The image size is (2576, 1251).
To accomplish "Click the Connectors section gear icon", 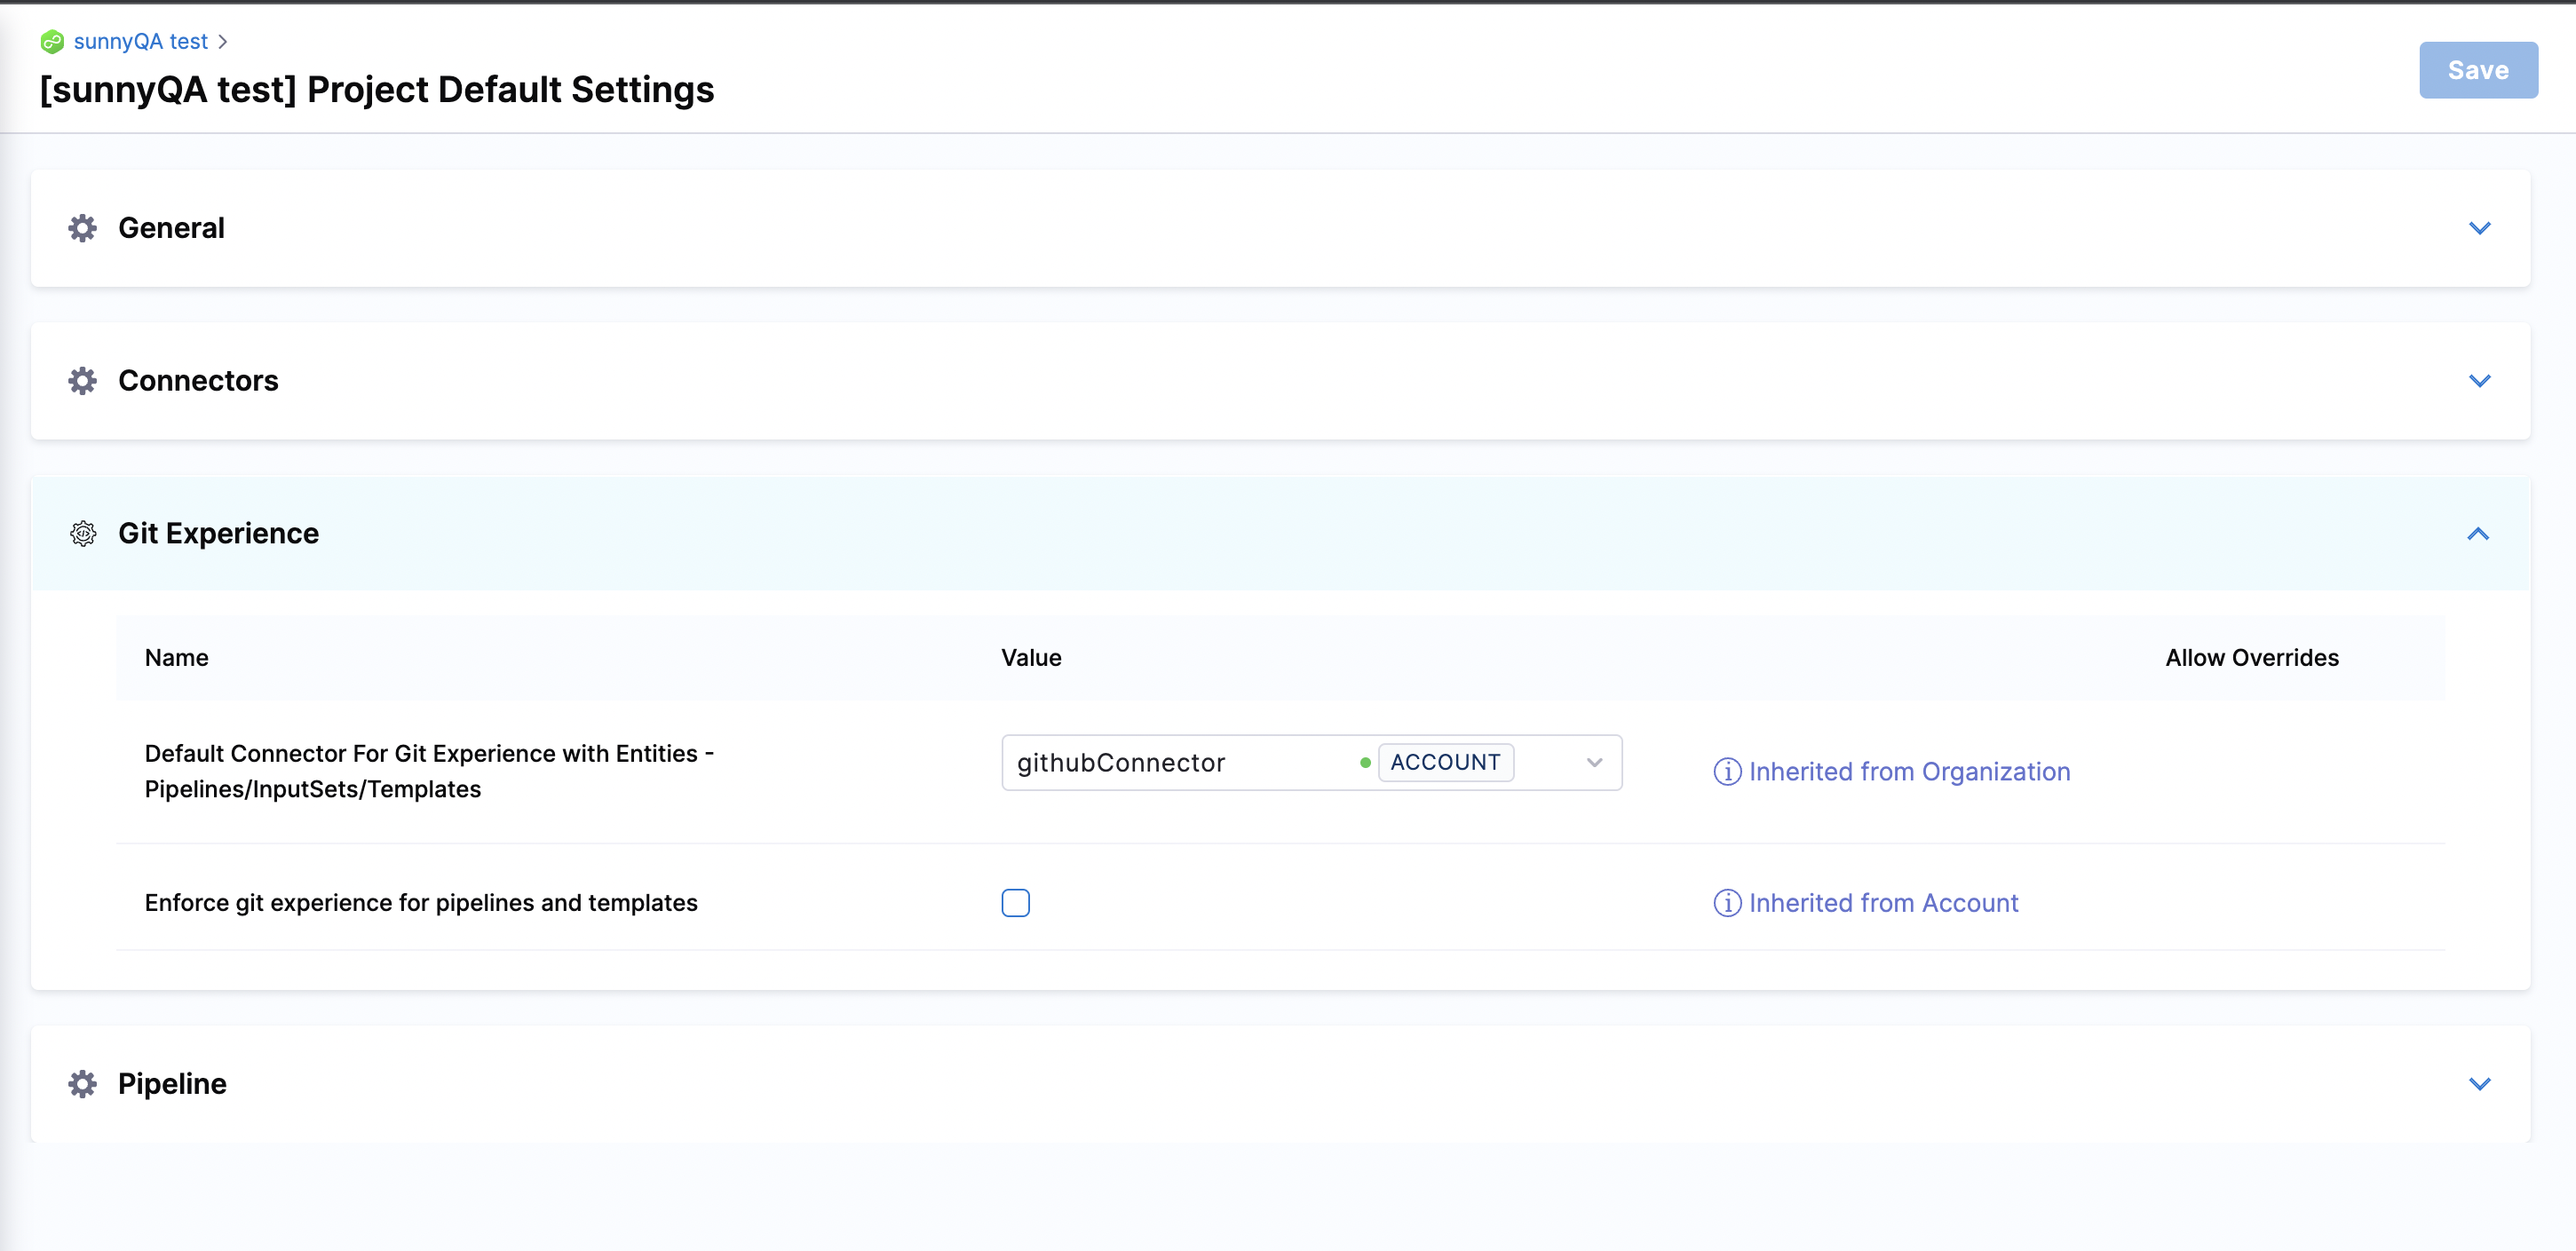I will point(83,381).
